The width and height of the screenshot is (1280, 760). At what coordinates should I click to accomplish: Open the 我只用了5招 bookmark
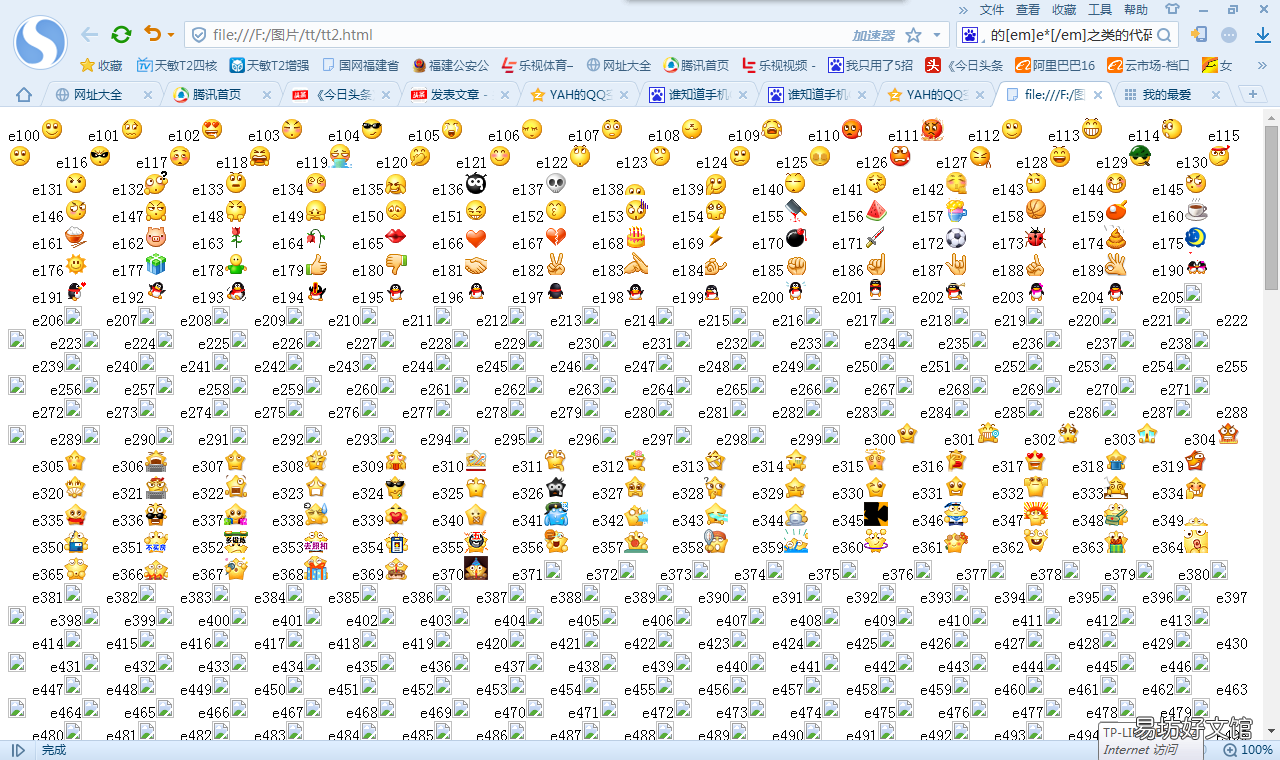pos(870,66)
